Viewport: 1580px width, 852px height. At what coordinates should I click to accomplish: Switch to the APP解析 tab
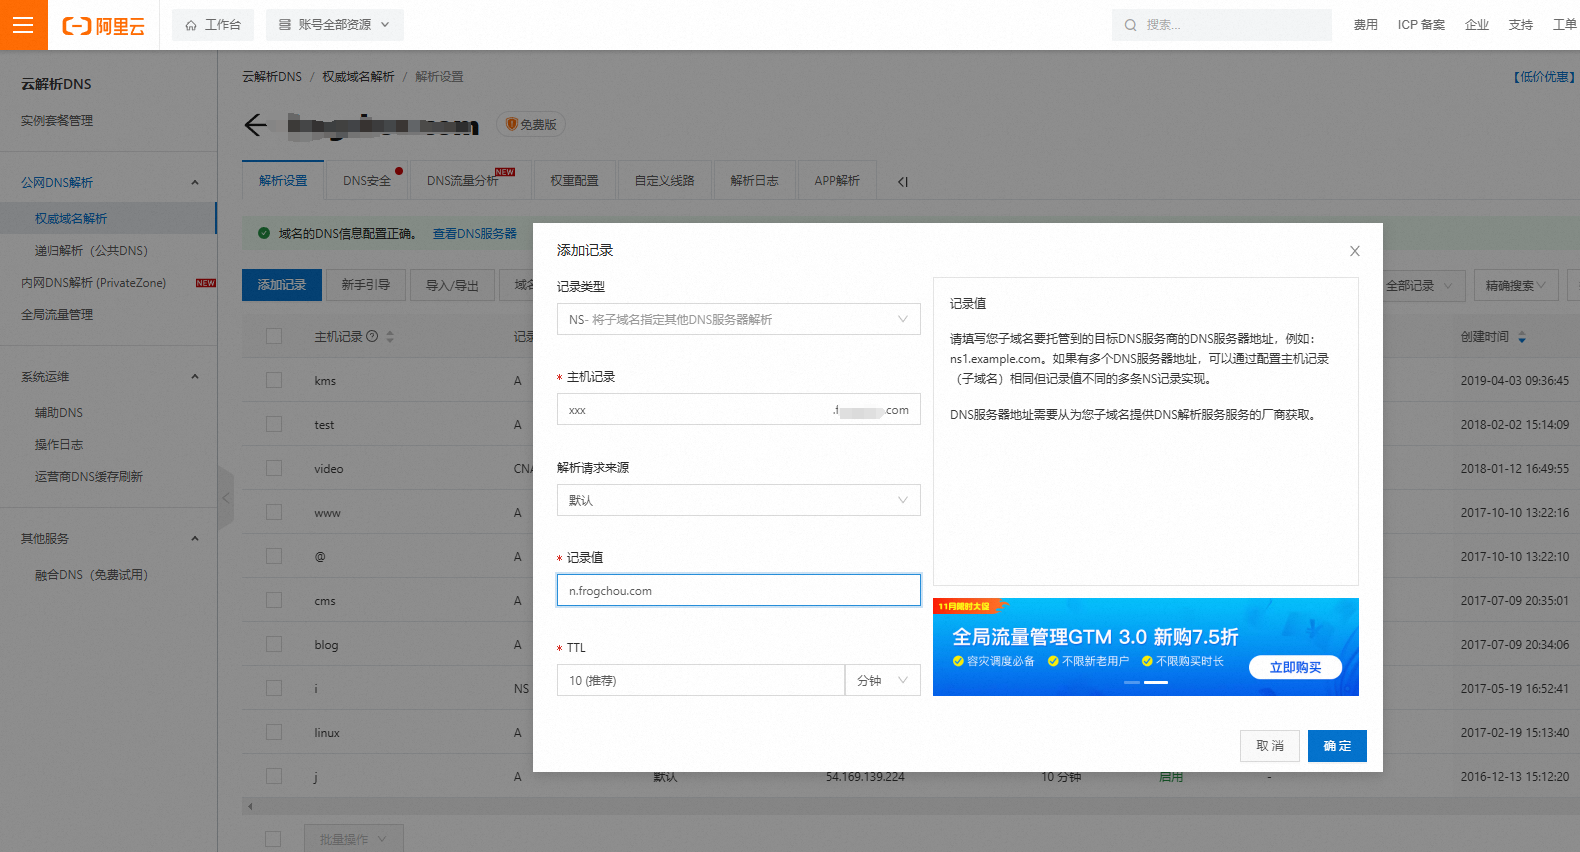(x=837, y=181)
